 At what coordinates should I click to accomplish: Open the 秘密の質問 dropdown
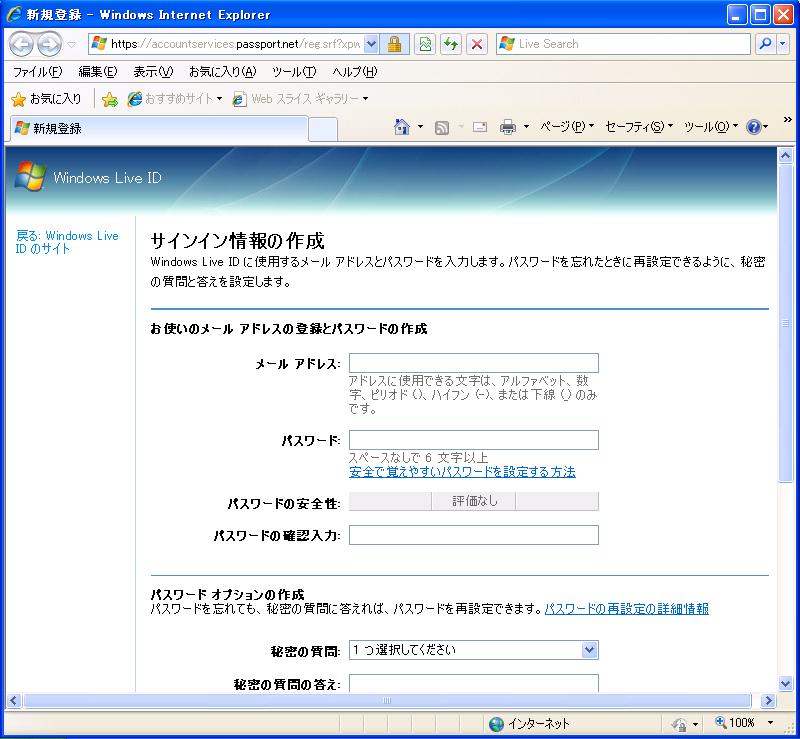473,650
